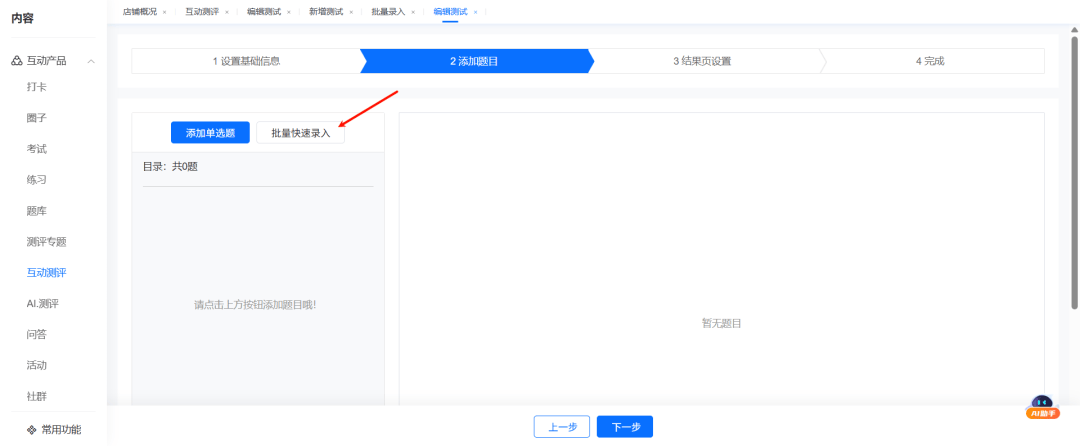Open 测评专题 in the sidebar
This screenshot has width=1080, height=446.
[x=46, y=242]
